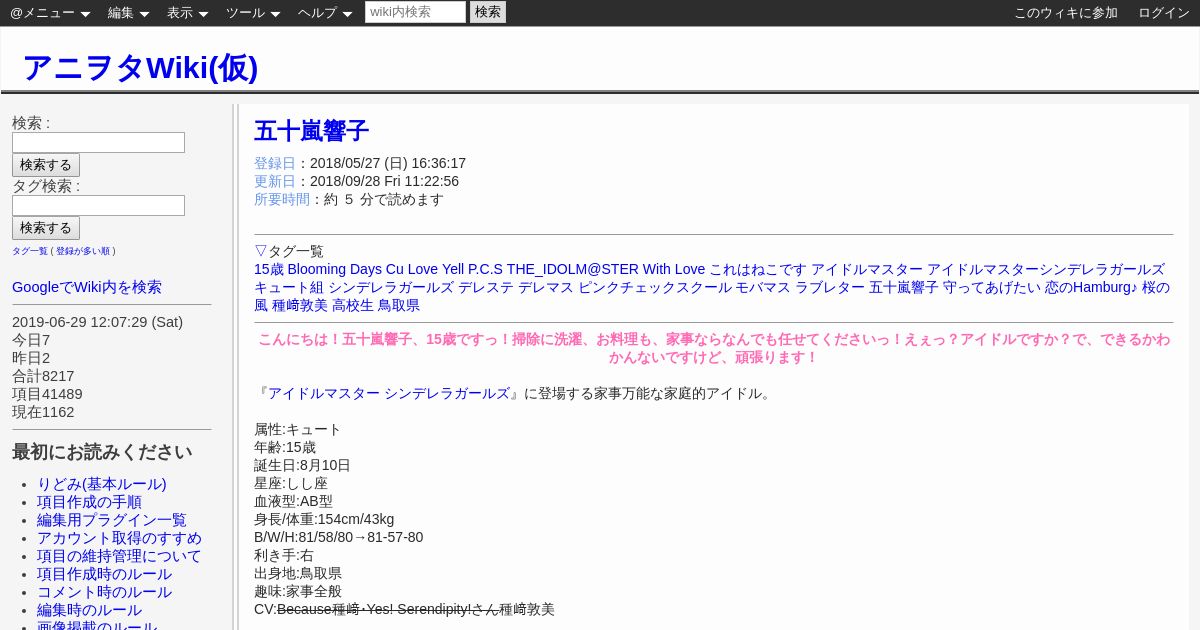Open the 編集 dropdown menu
This screenshot has height=630, width=1200.
coord(129,13)
